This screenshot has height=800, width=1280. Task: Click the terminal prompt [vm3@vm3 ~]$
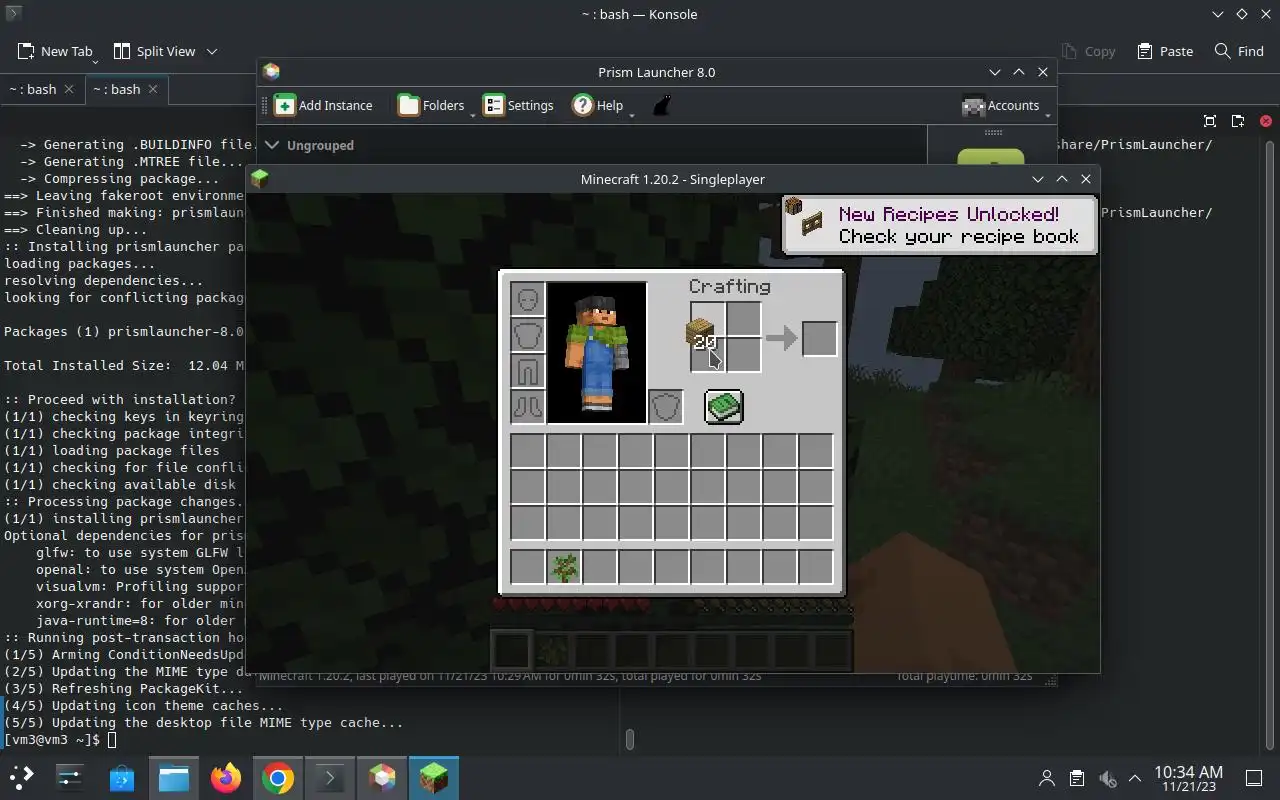[51, 739]
